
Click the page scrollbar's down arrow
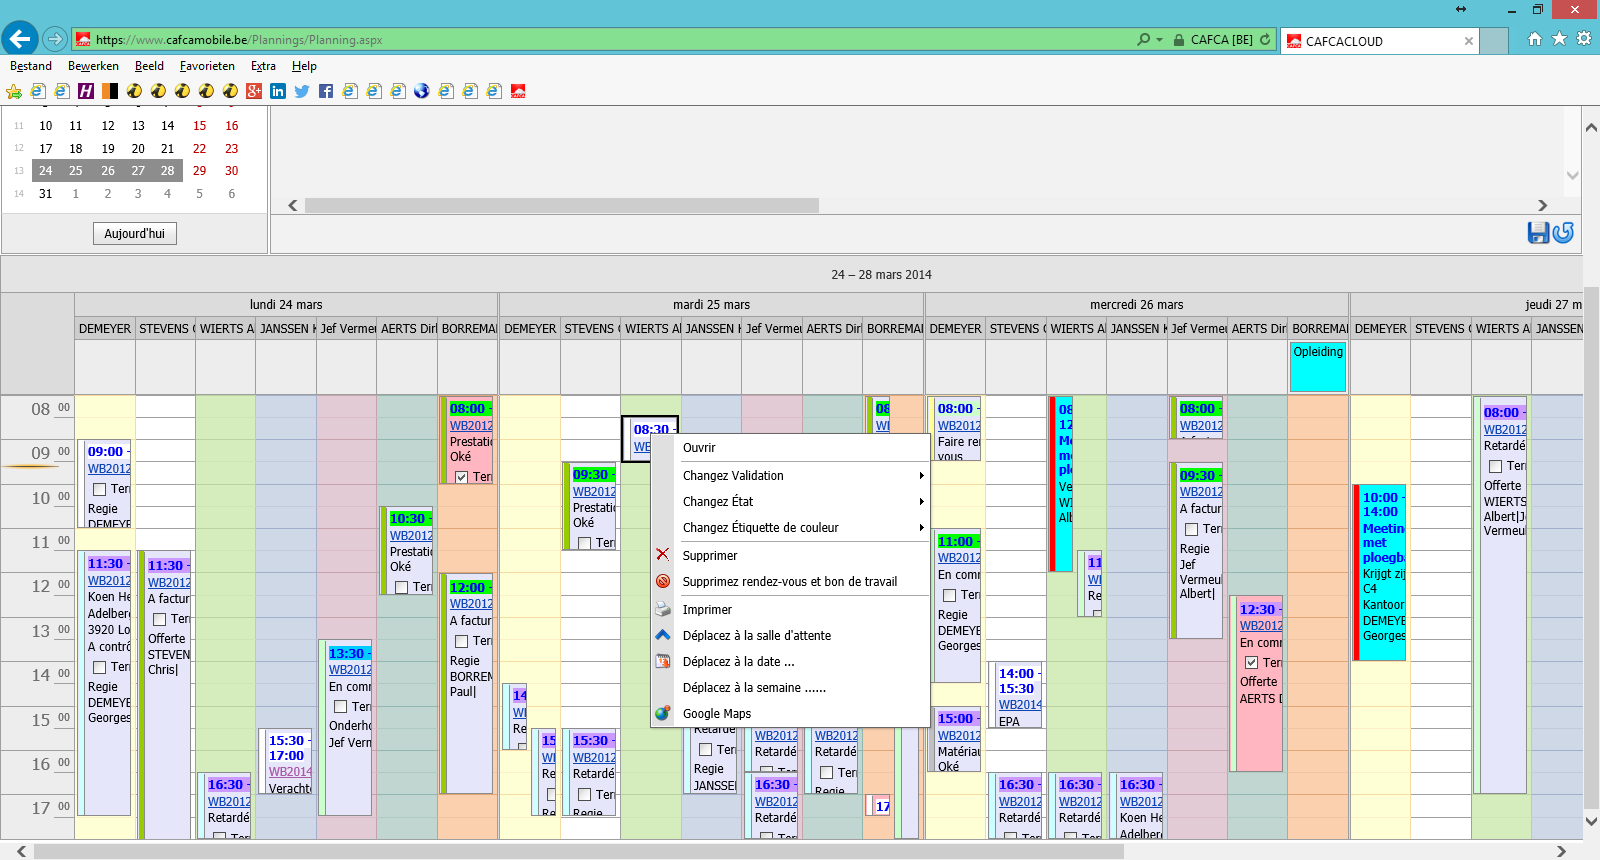[1591, 821]
